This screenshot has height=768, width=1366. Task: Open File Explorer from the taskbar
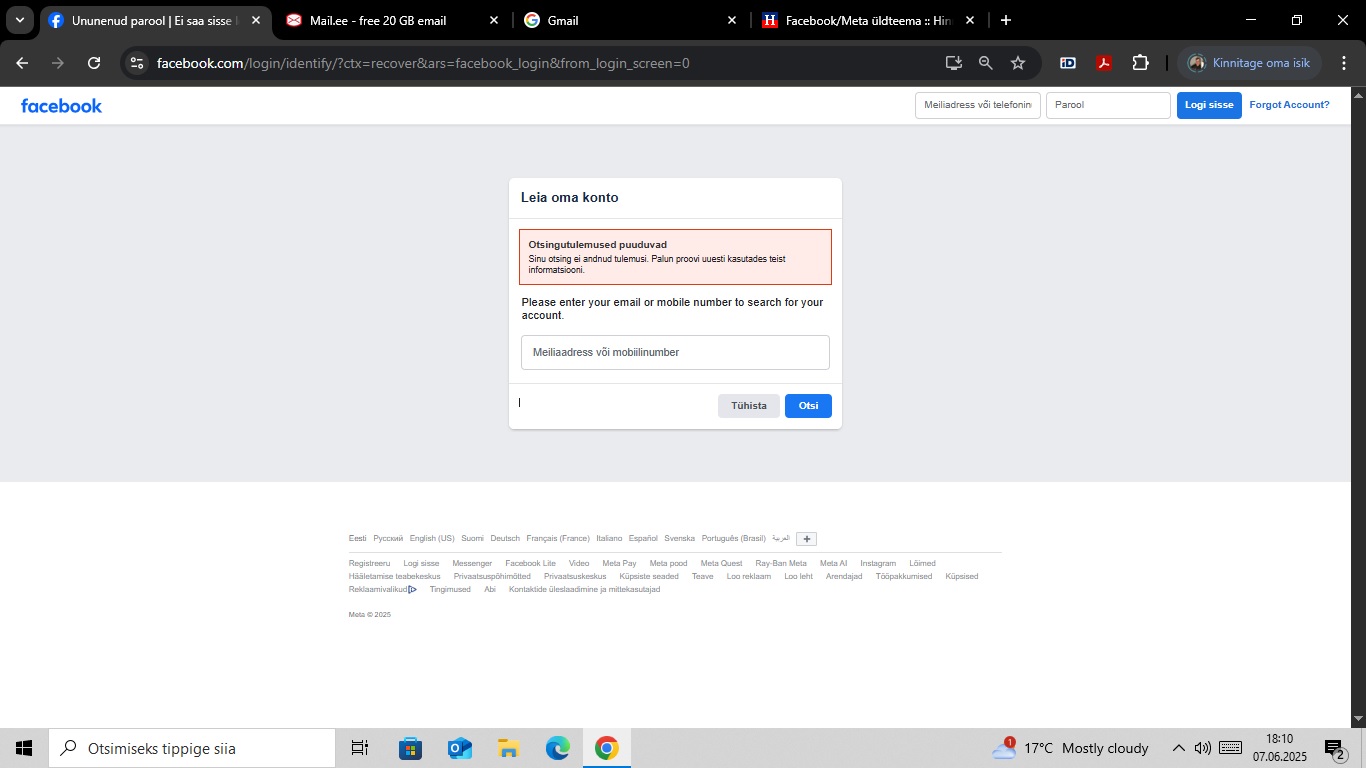click(x=508, y=748)
